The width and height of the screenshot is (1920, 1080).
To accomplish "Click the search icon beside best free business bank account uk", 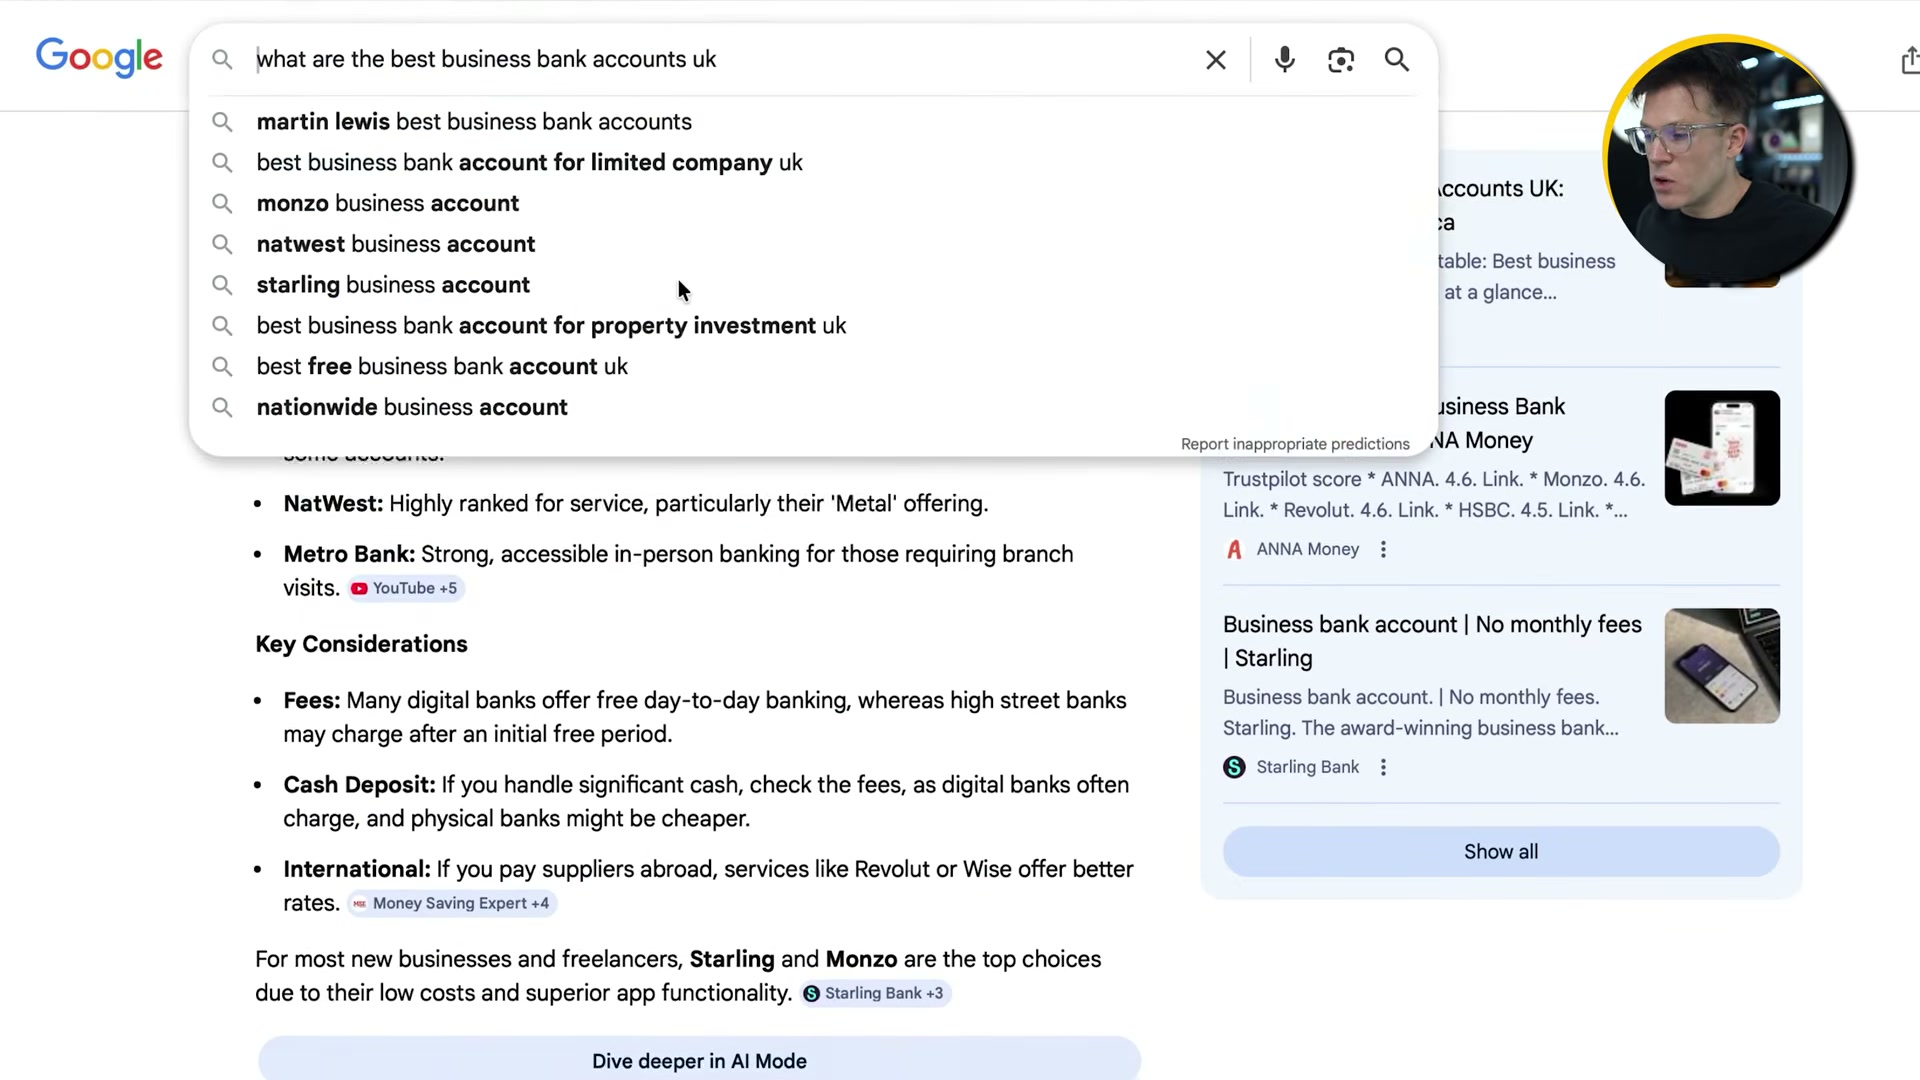I will click(222, 367).
